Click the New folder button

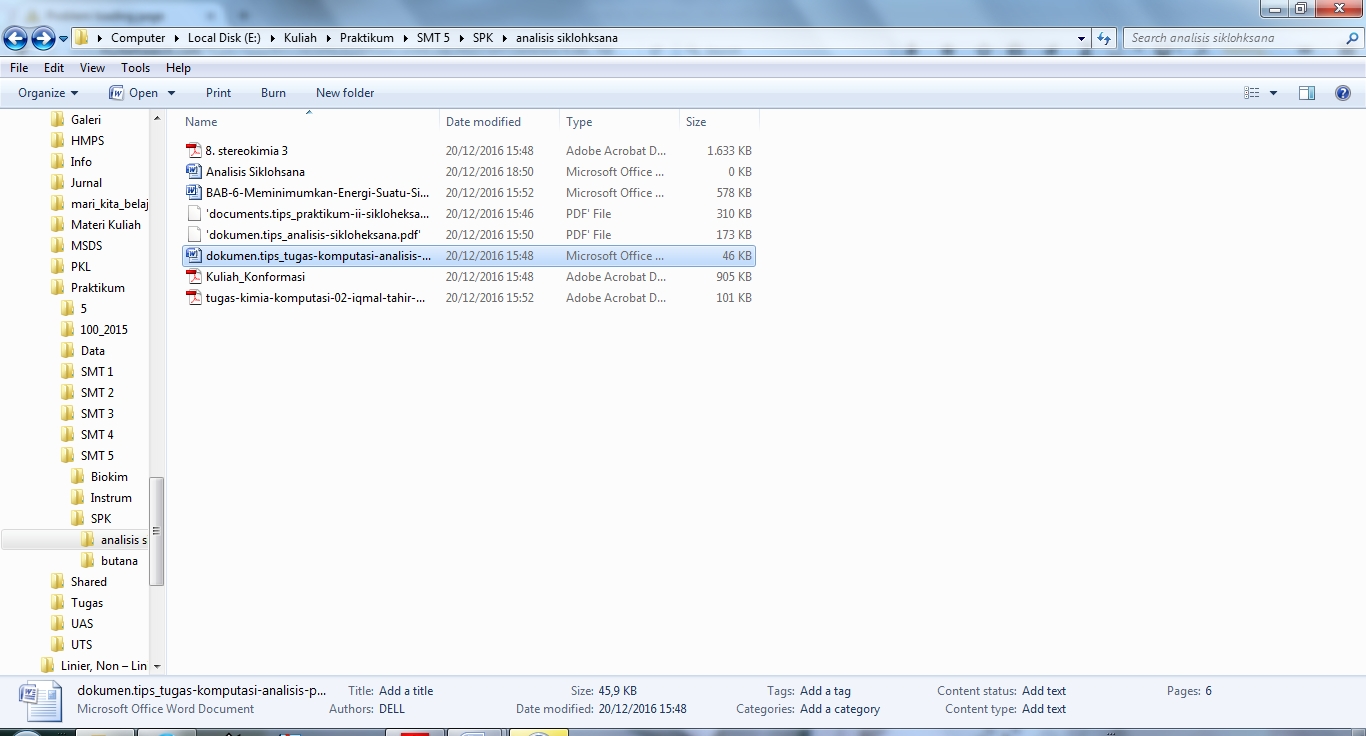pos(345,93)
